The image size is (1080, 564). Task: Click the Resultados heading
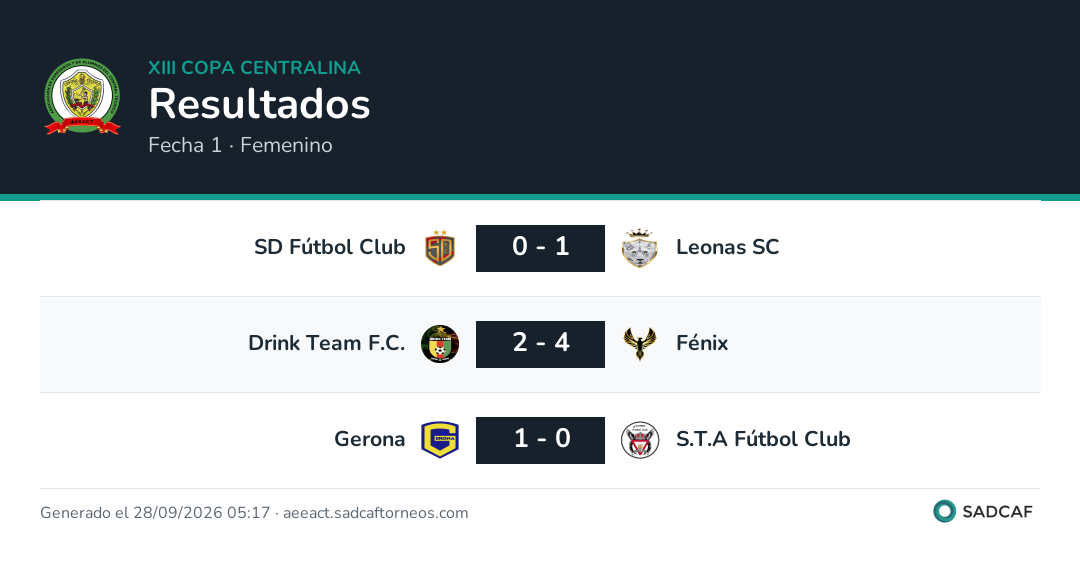260,104
